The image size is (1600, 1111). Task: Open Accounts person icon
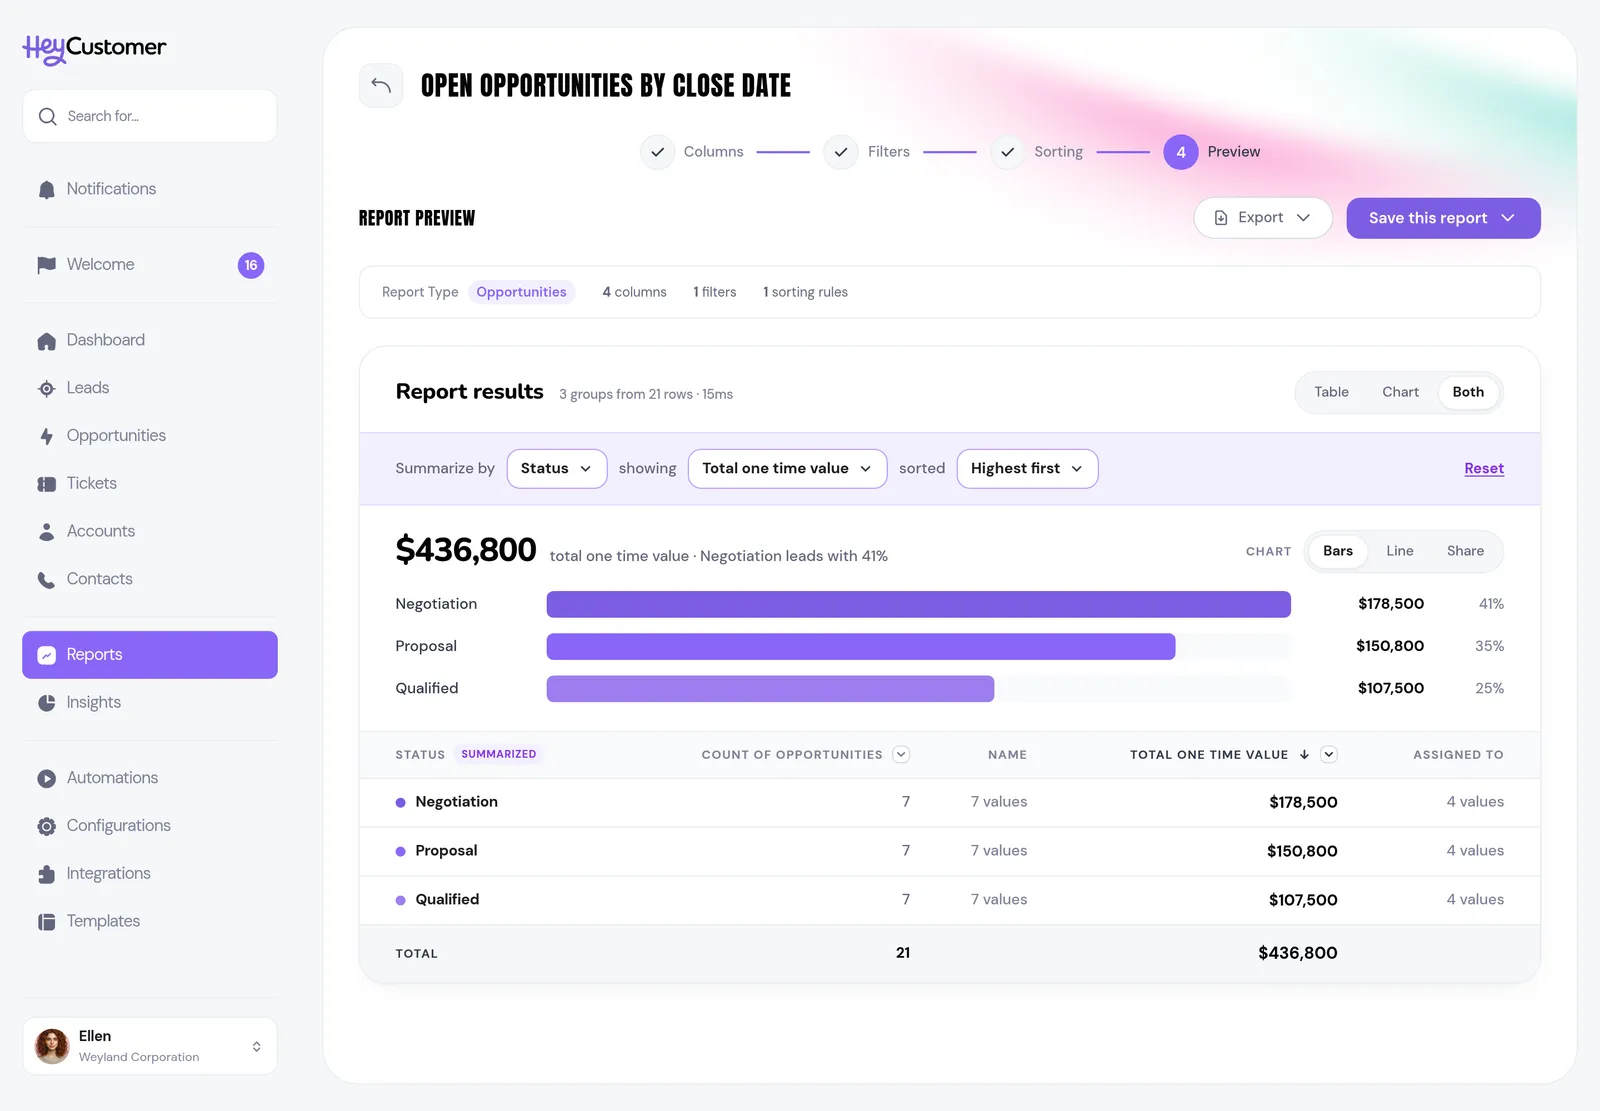(x=46, y=532)
